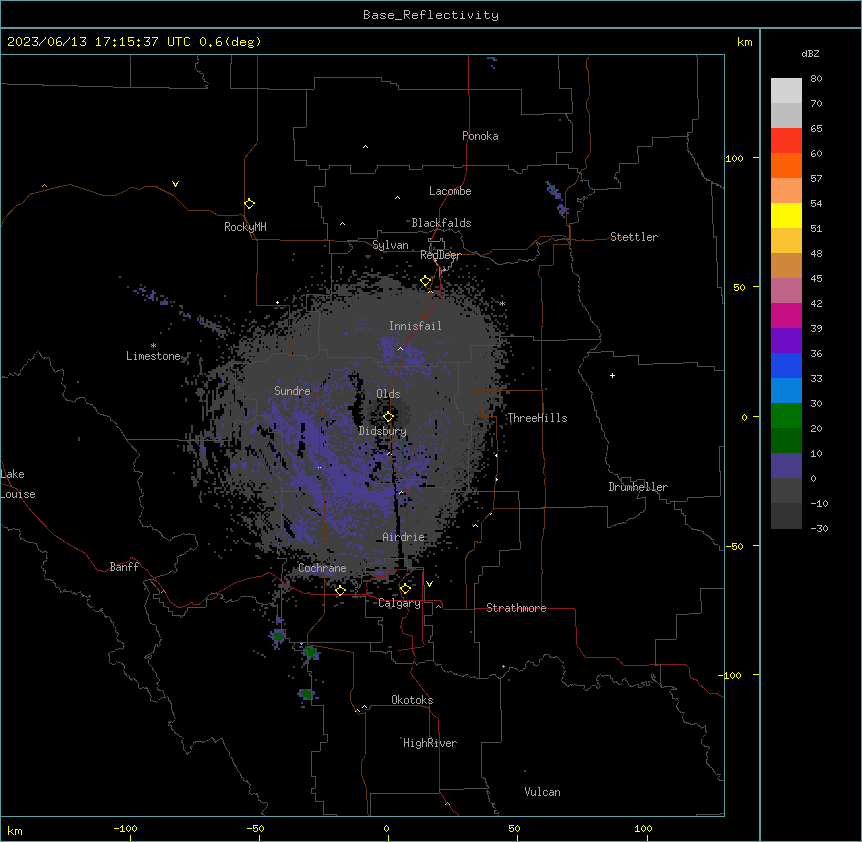This screenshot has height=842, width=862.
Task: Click the Didsbury town label
Action: [x=383, y=431]
